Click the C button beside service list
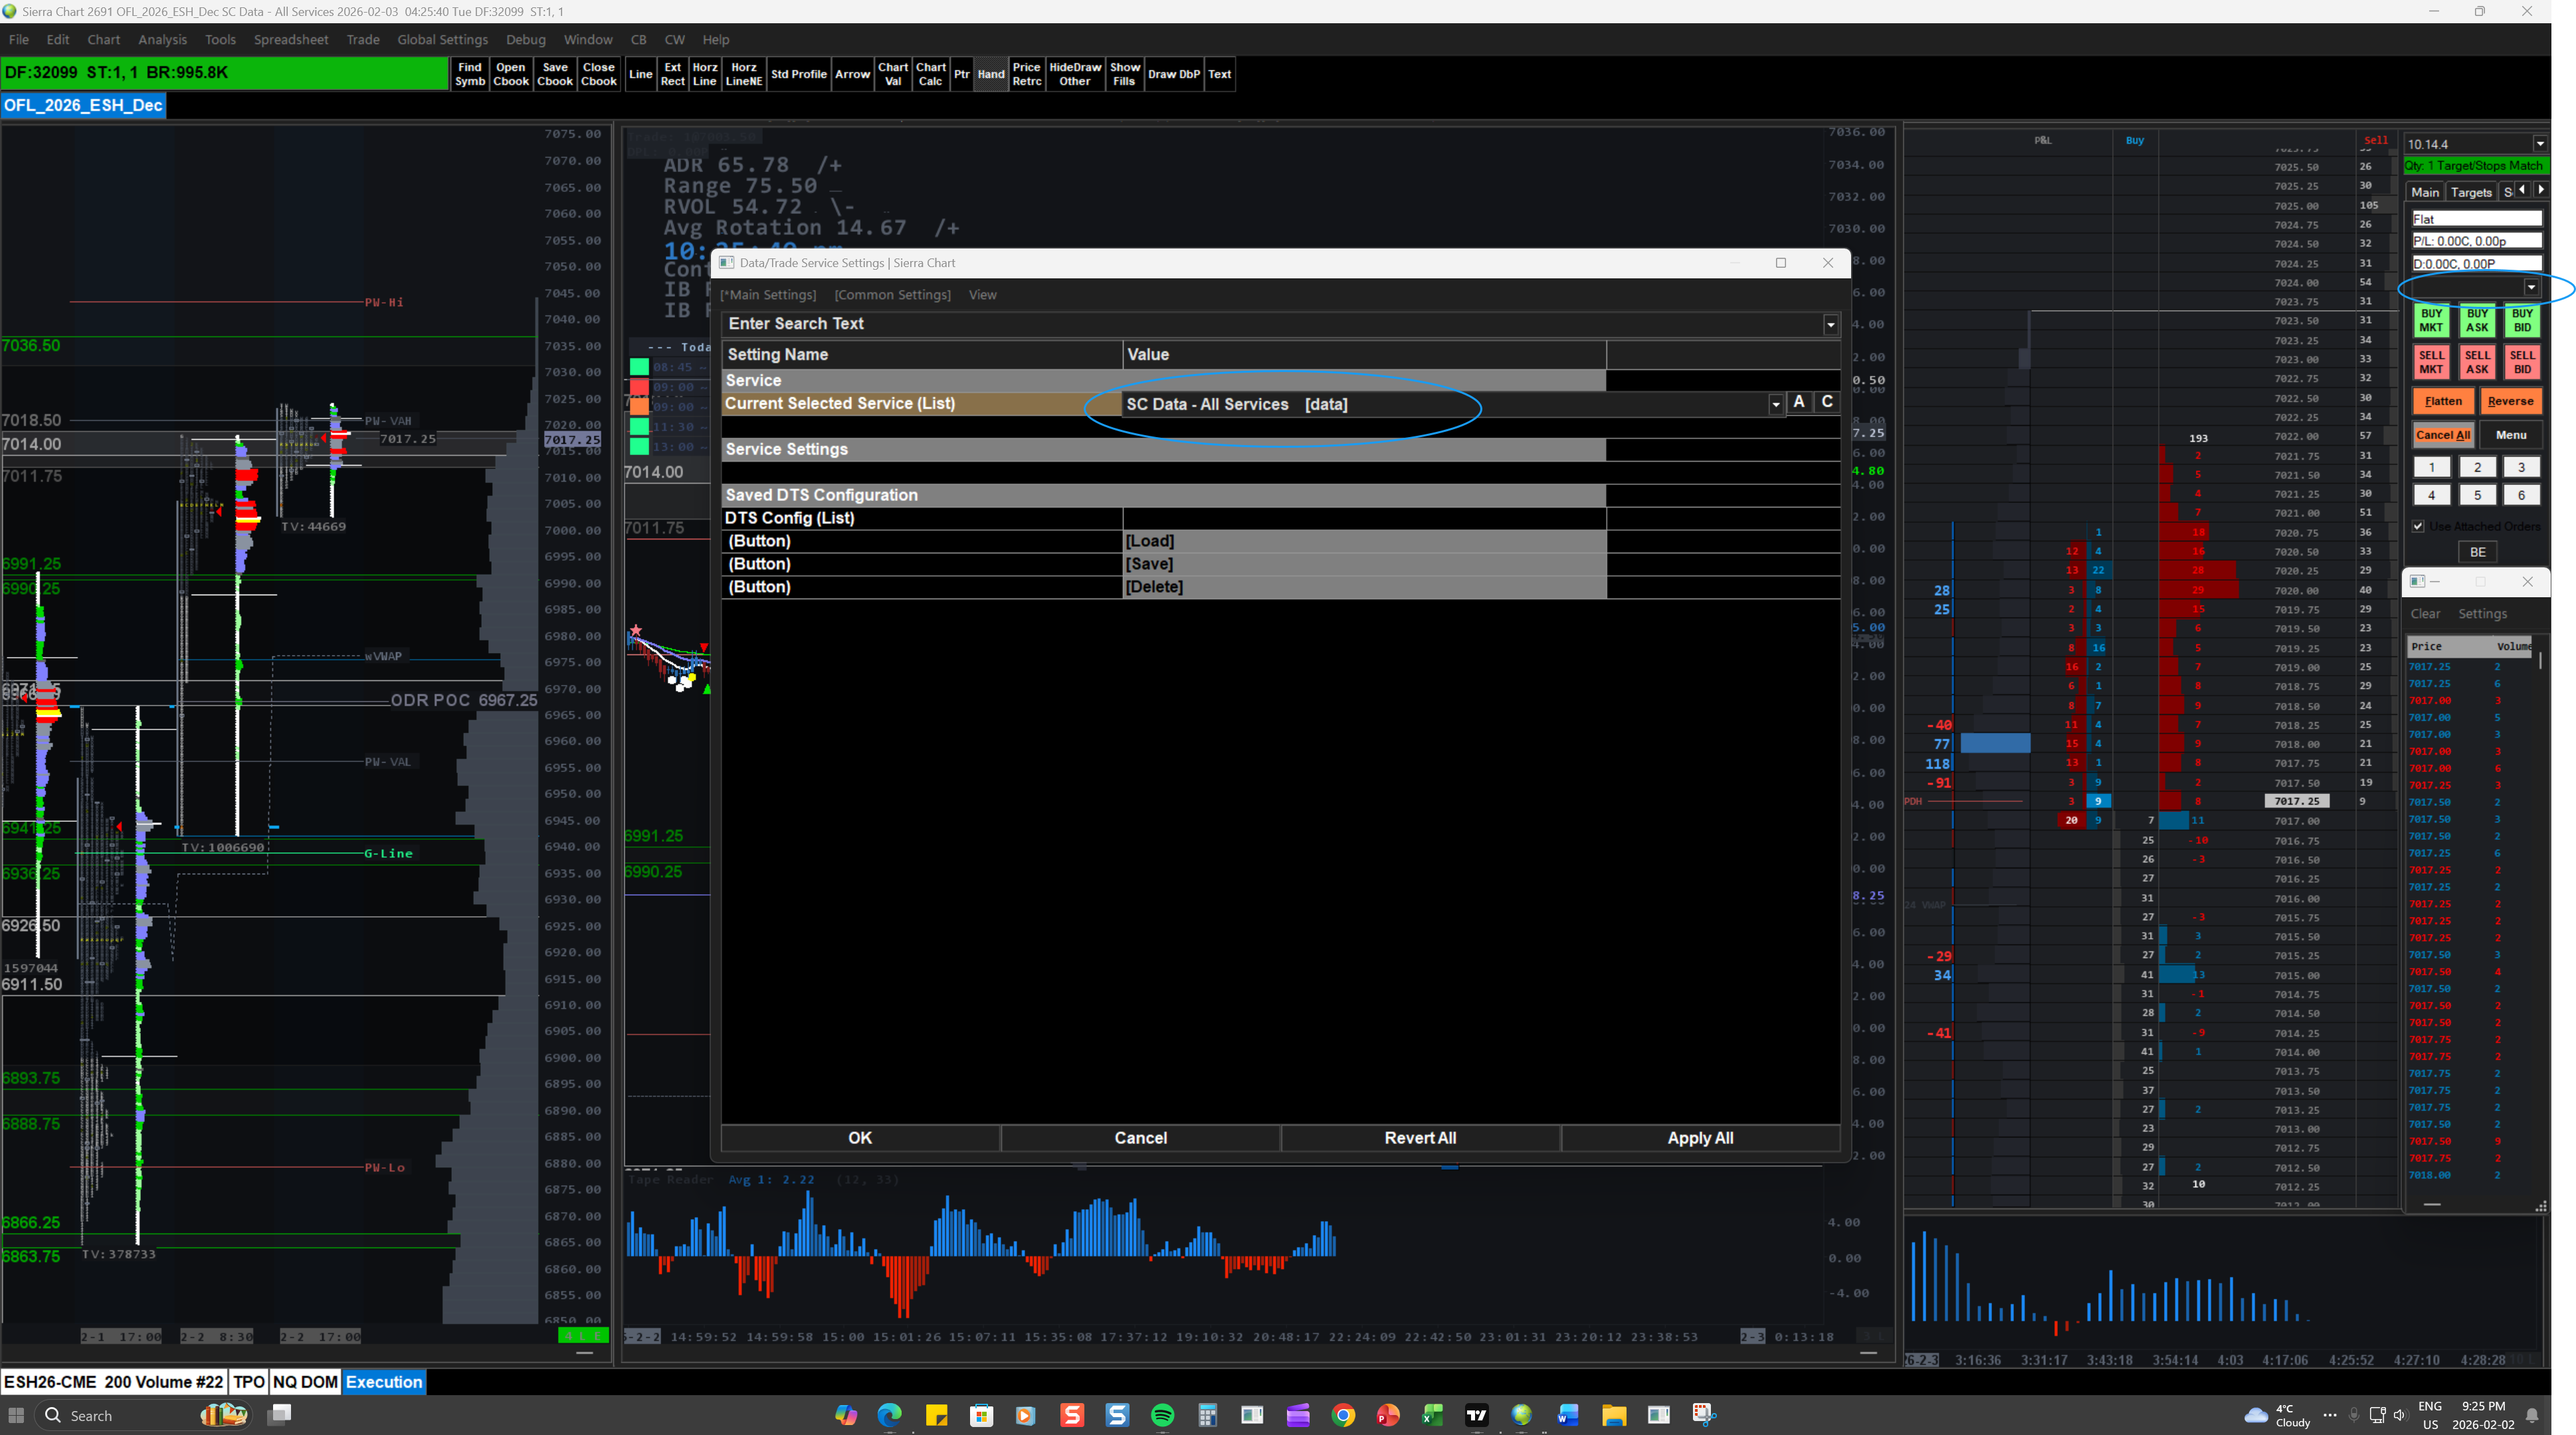Screen dimensions: 2576x1435 click(1827, 402)
